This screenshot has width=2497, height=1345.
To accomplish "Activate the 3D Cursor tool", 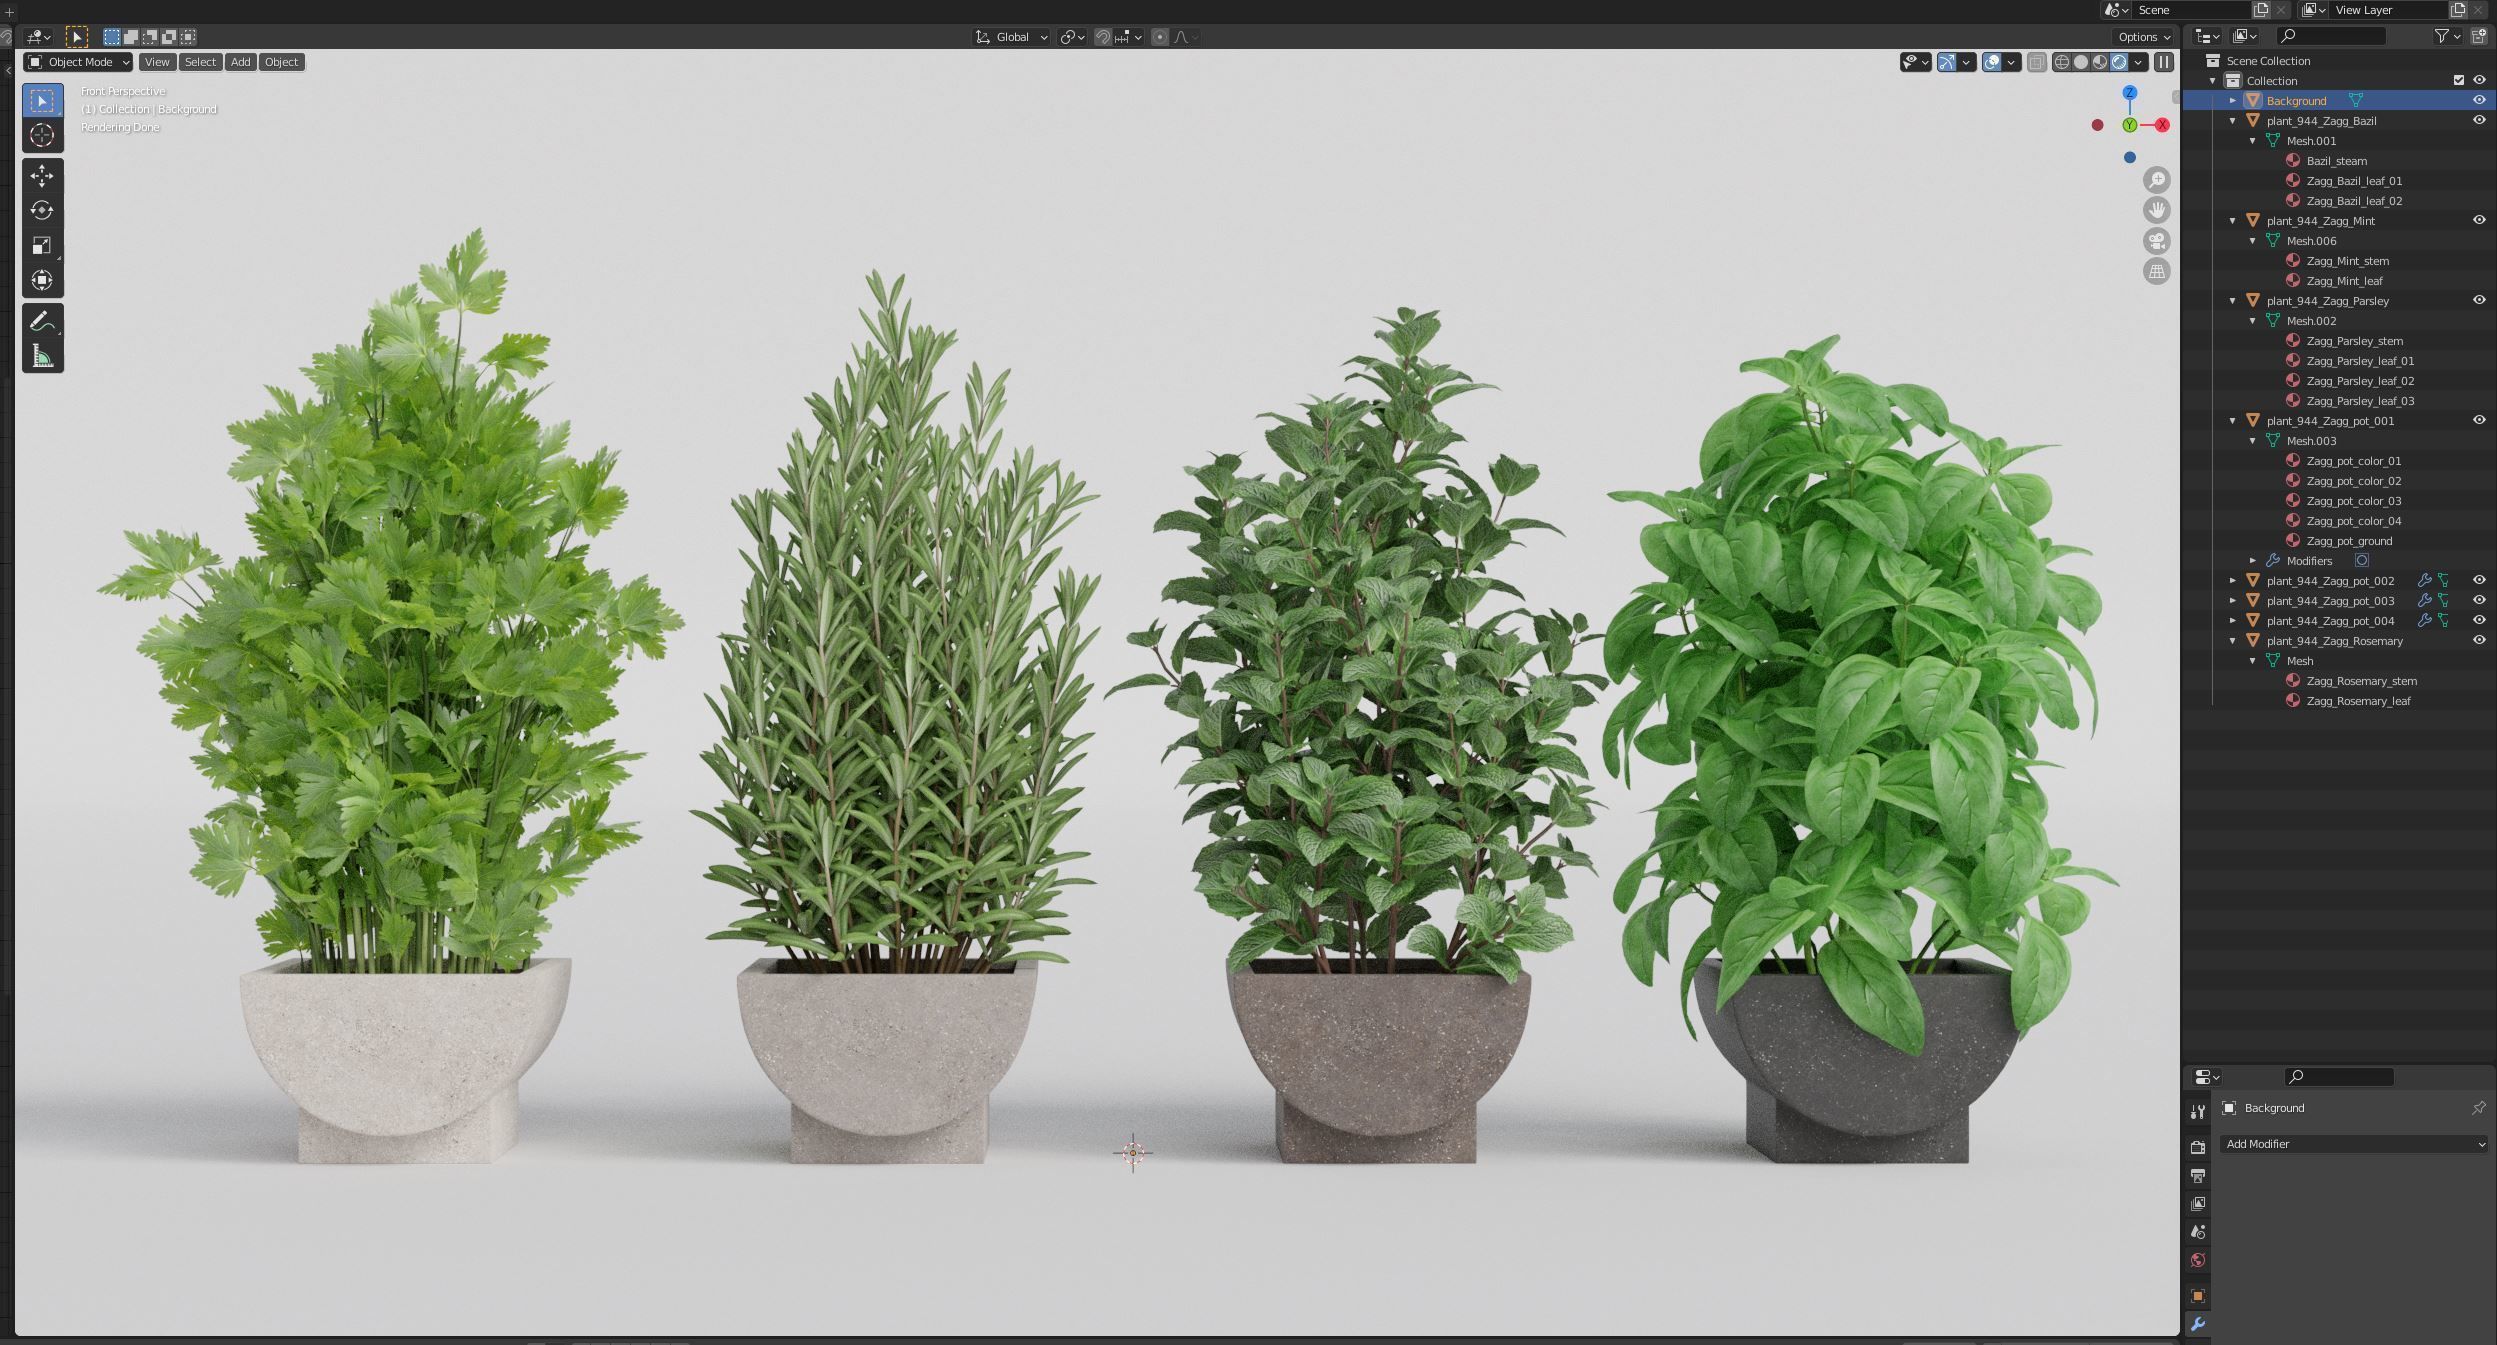I will (x=42, y=135).
